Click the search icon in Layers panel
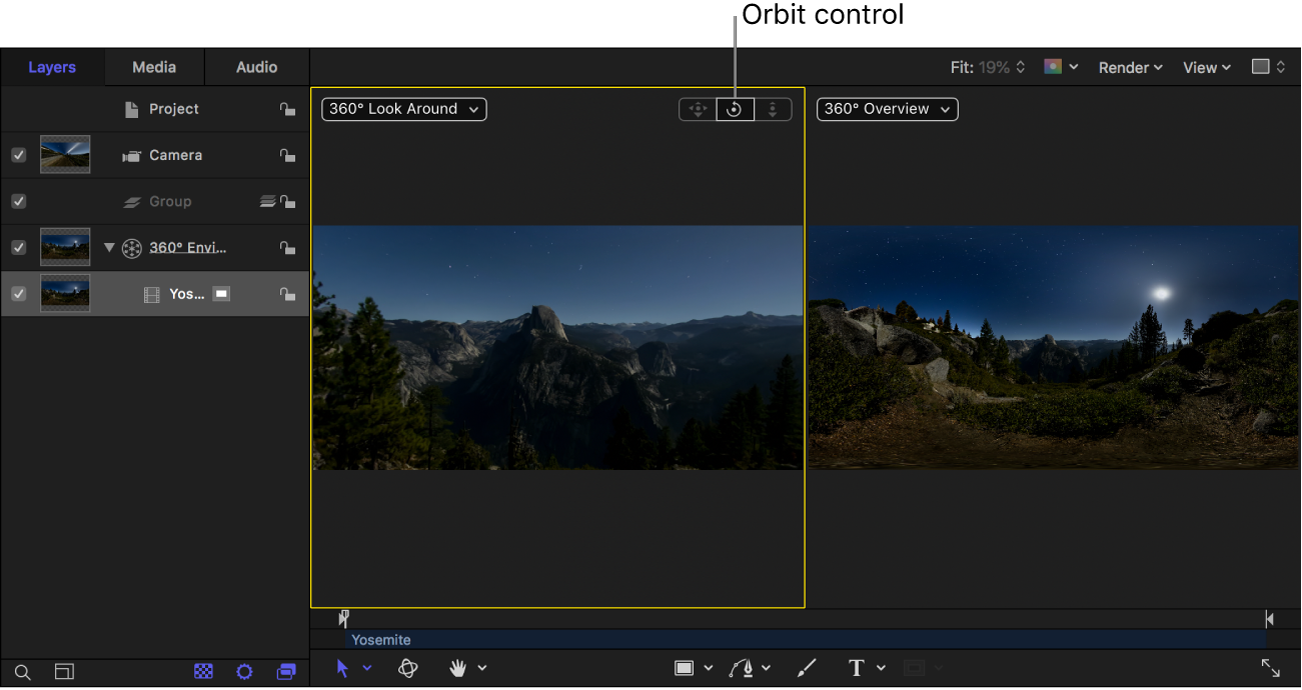Screen dimensions: 1302x690 22,672
